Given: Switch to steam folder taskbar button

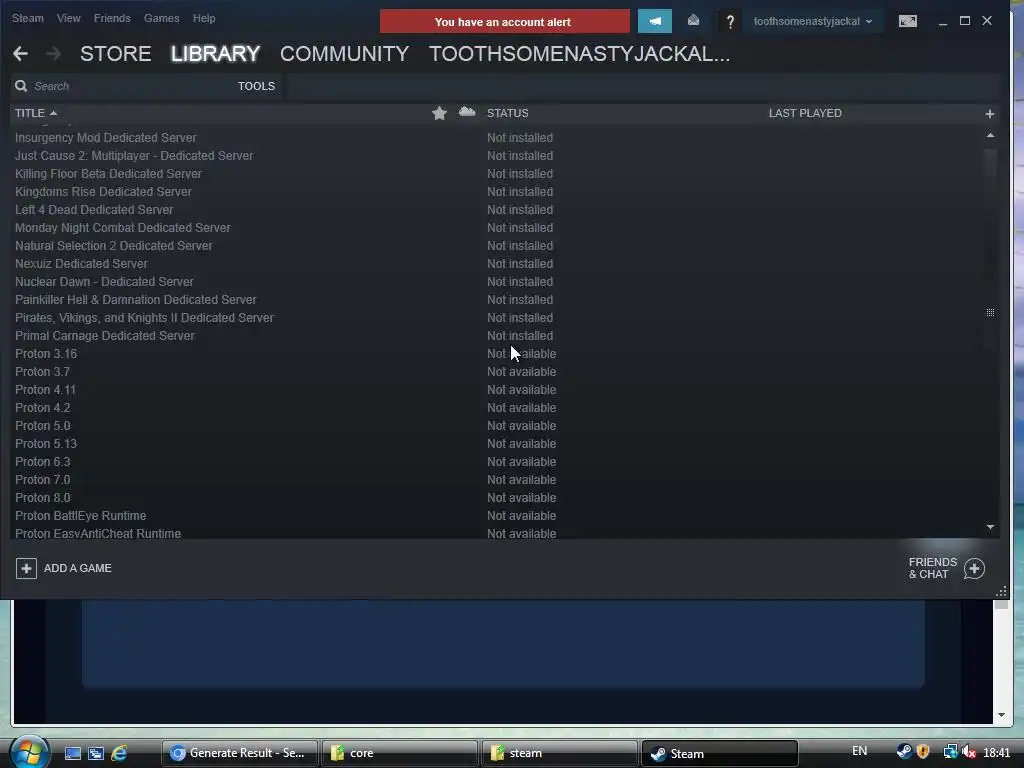Looking at the screenshot, I should (560, 753).
